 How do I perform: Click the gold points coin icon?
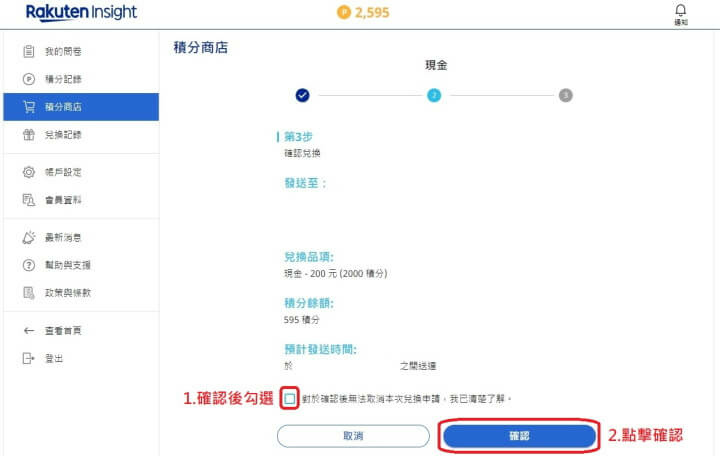click(x=343, y=12)
